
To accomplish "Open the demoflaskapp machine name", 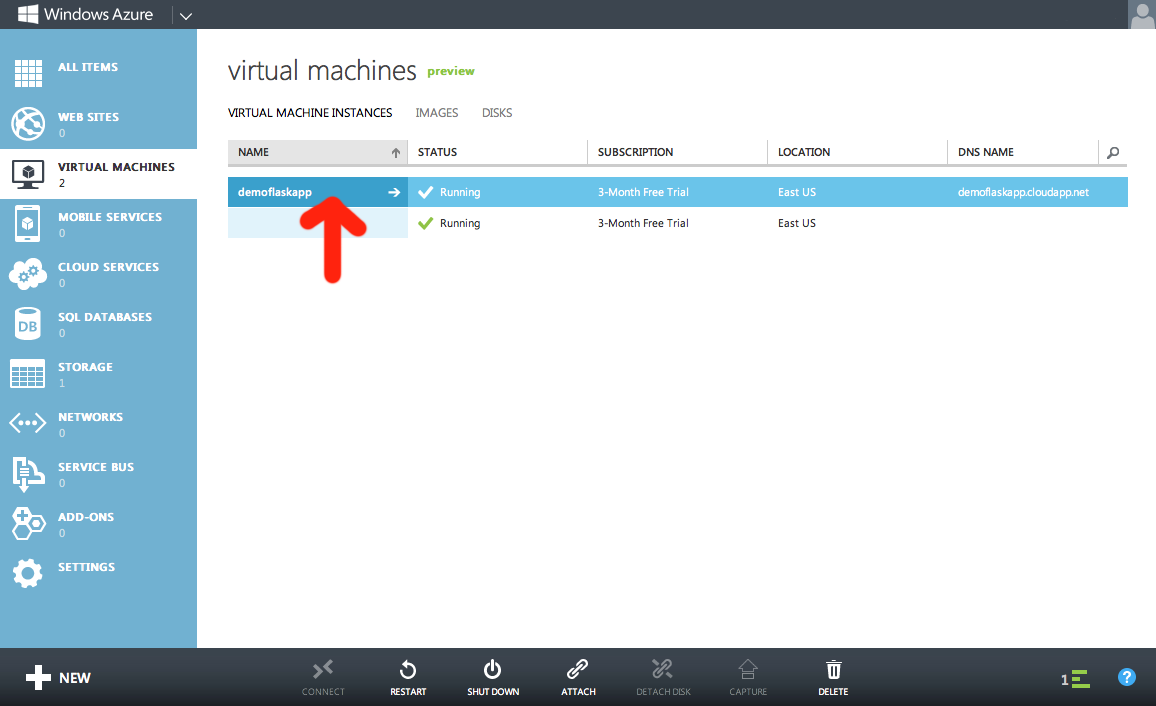I will click(274, 192).
